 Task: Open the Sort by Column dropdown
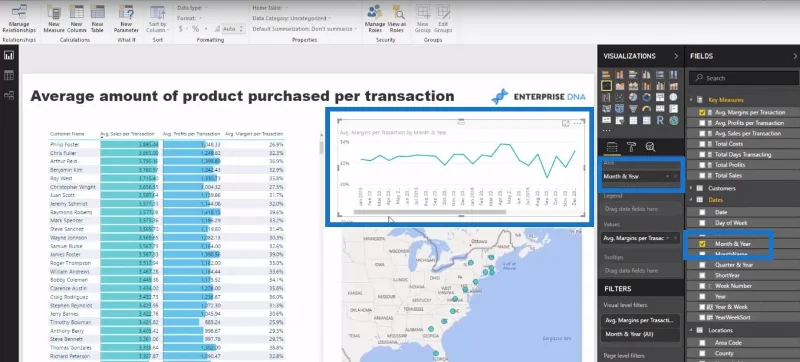[158, 19]
